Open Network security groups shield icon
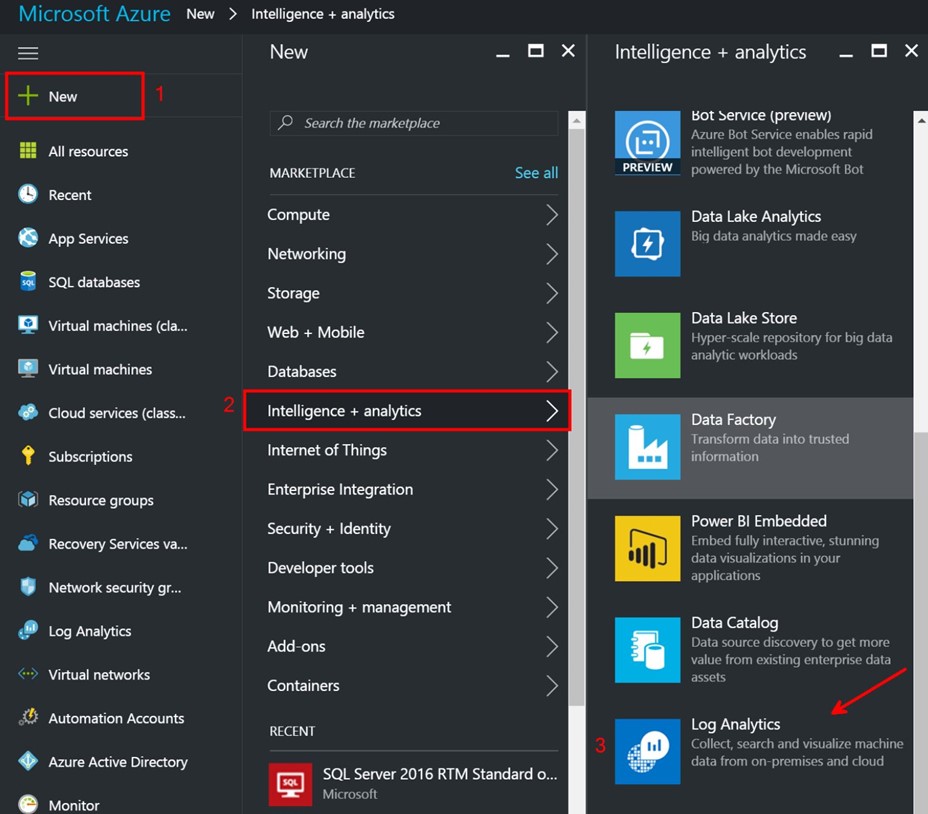The image size is (928, 814). coord(28,587)
